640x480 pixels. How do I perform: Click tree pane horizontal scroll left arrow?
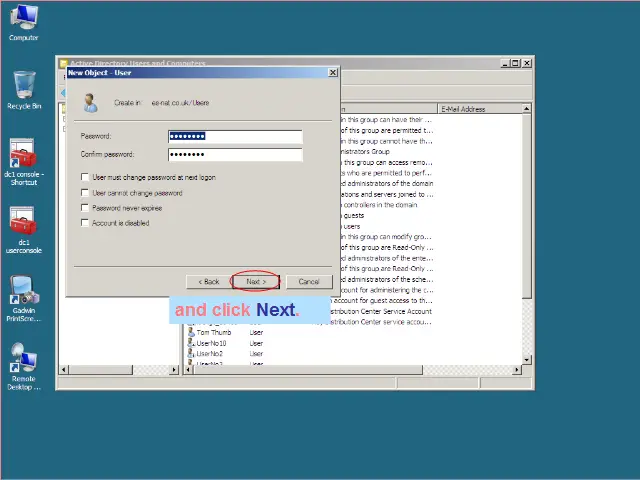coord(64,370)
